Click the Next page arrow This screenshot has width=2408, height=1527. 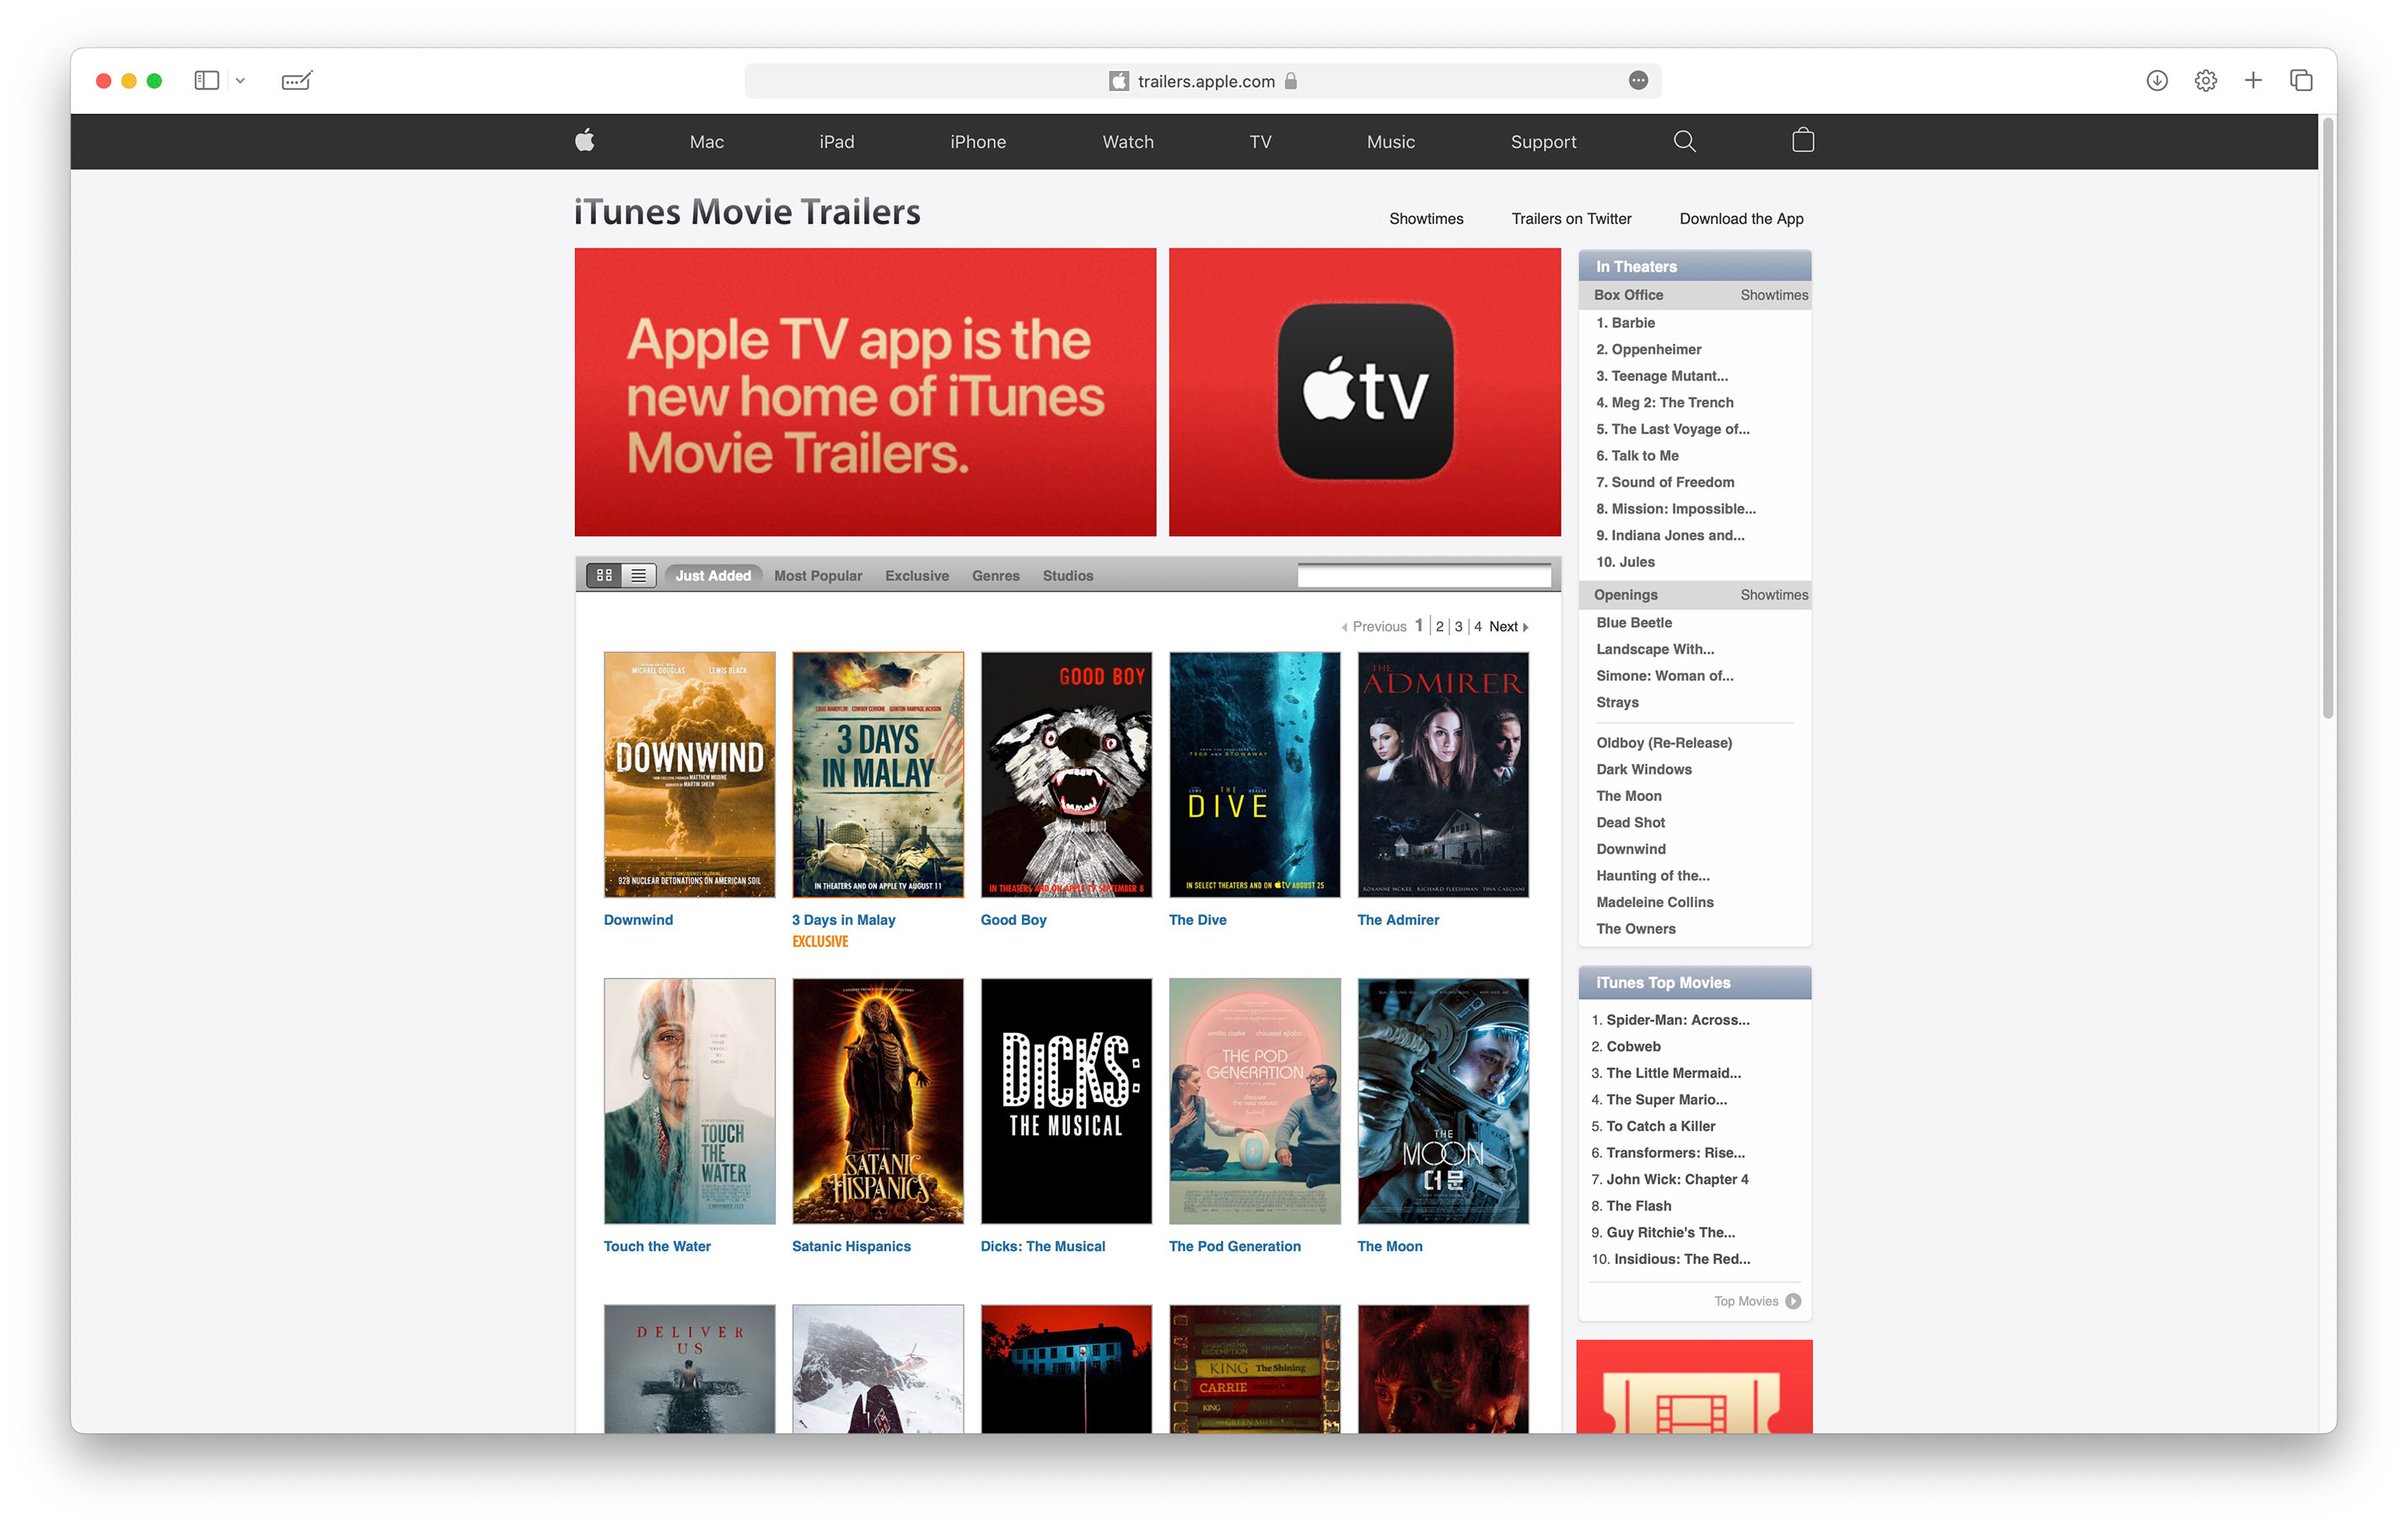point(1525,627)
